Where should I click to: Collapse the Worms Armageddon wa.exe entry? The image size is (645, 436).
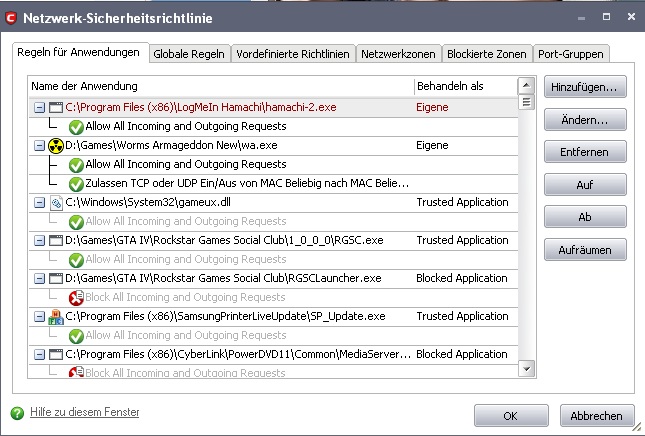(39, 146)
